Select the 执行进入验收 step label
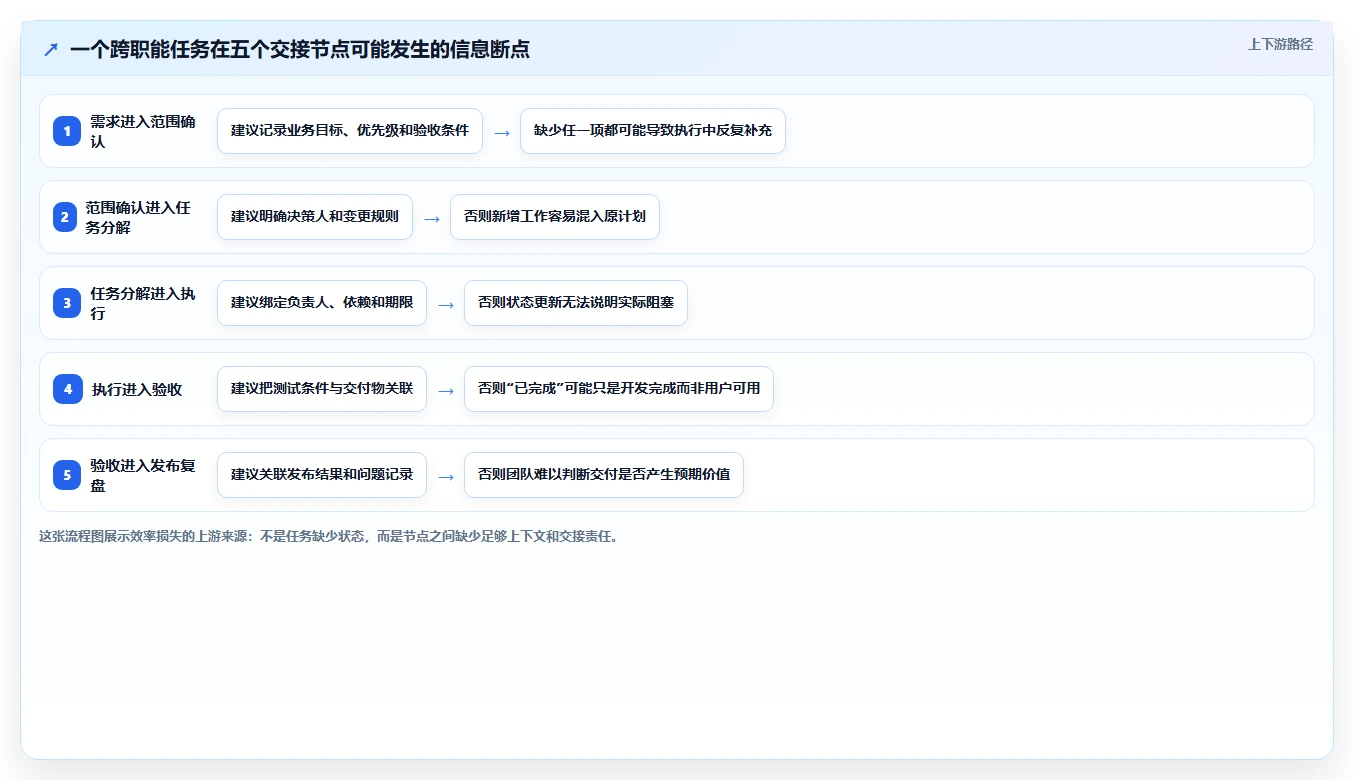This screenshot has height=780, width=1354. (137, 389)
